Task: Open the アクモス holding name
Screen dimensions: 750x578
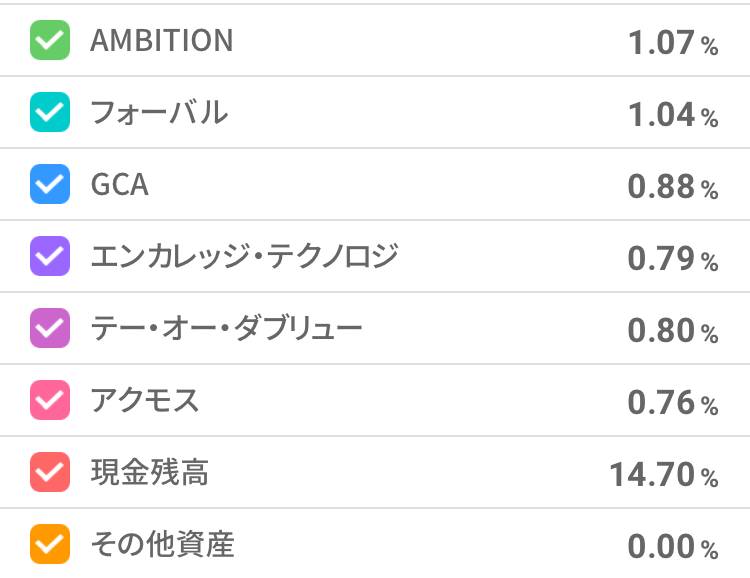Action: point(144,400)
